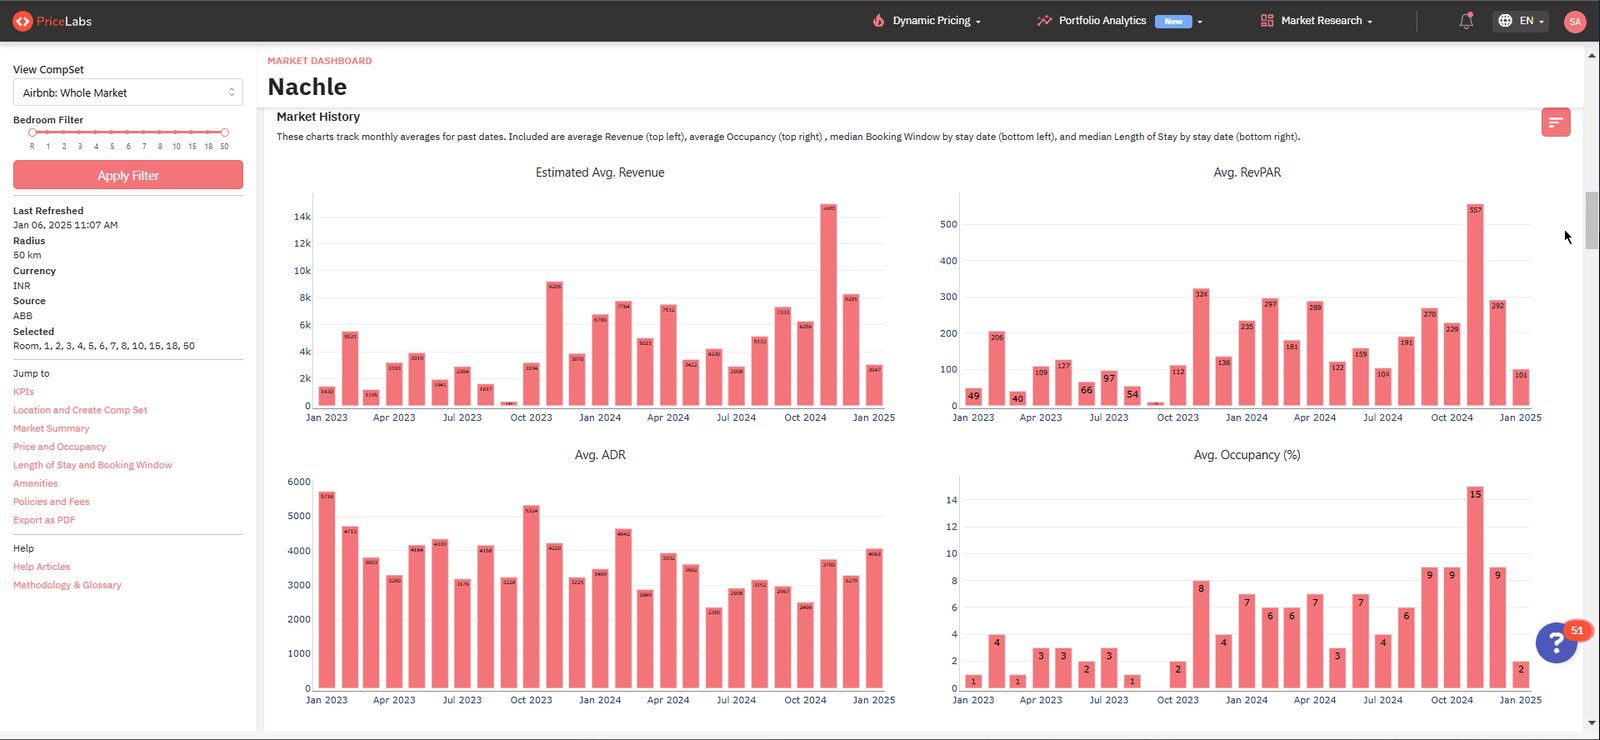Click the PriceLabs logo
The height and width of the screenshot is (740, 1600).
tap(52, 21)
